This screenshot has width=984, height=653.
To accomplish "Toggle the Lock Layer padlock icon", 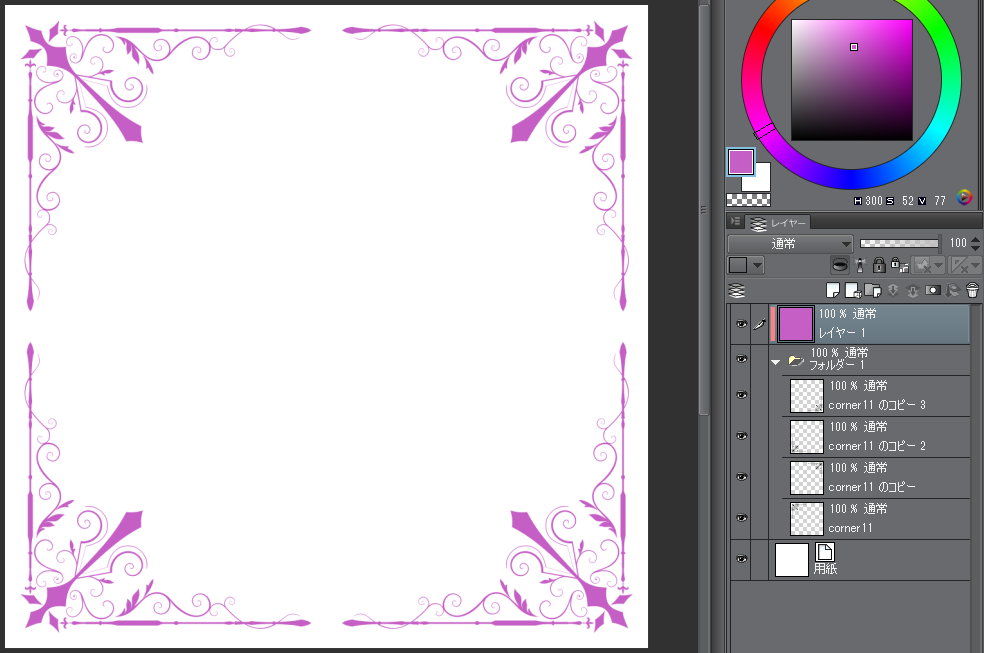I will click(x=879, y=265).
